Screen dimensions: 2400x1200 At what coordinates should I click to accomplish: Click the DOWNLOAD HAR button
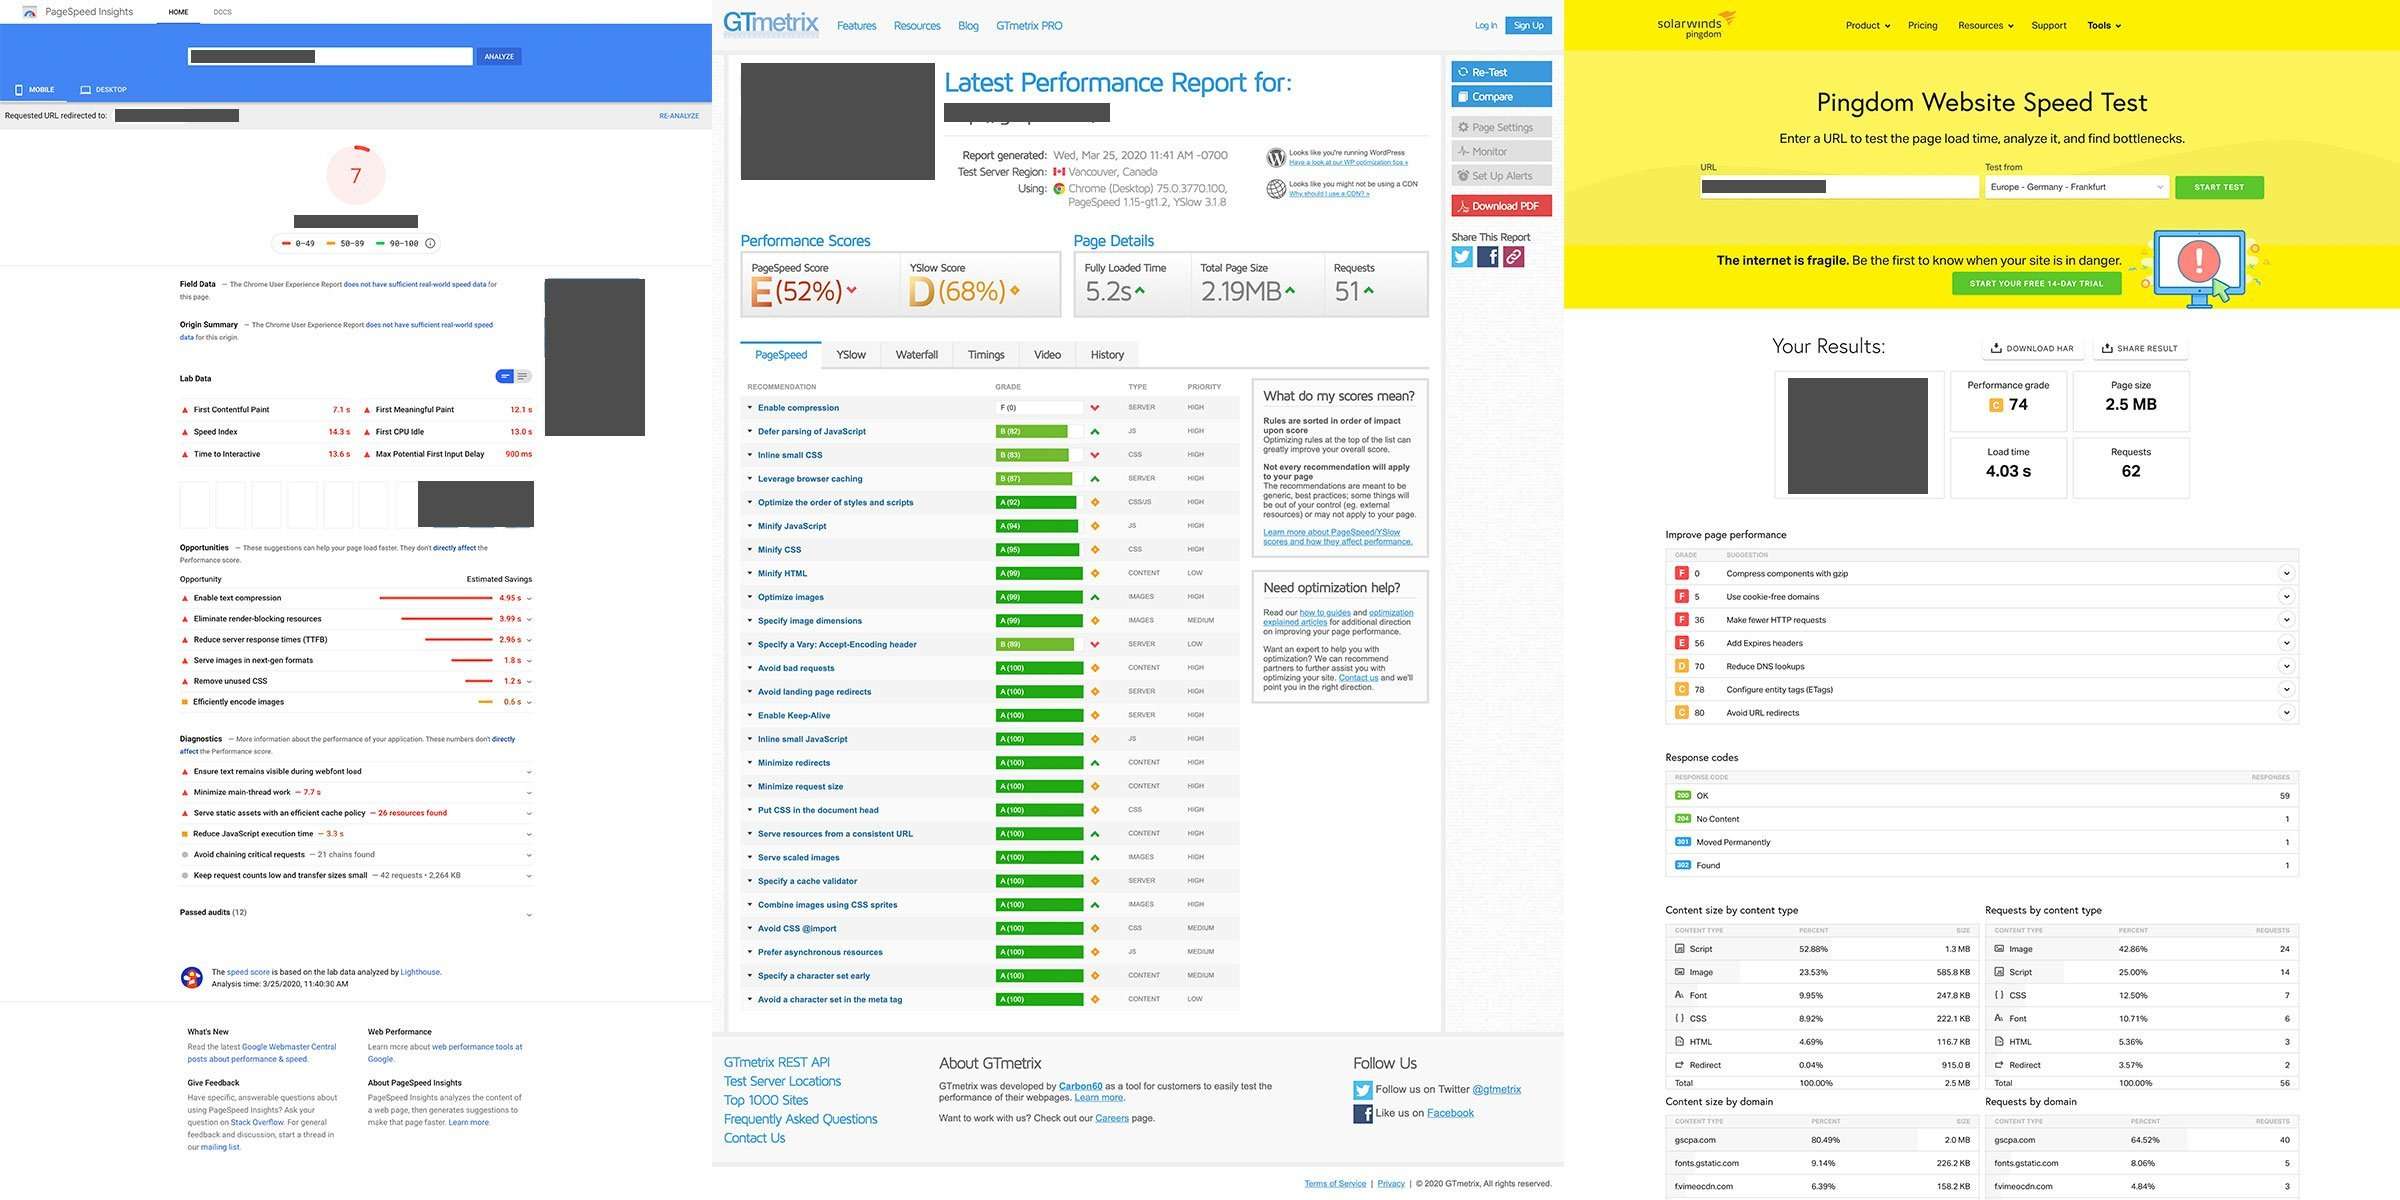[2032, 349]
